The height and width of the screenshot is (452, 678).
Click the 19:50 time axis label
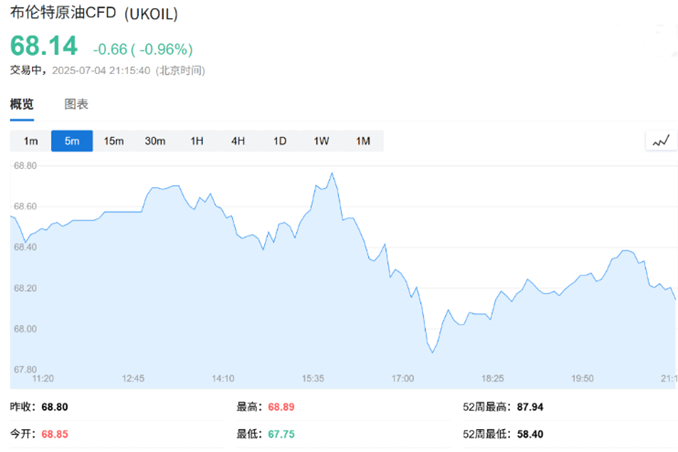(582, 378)
